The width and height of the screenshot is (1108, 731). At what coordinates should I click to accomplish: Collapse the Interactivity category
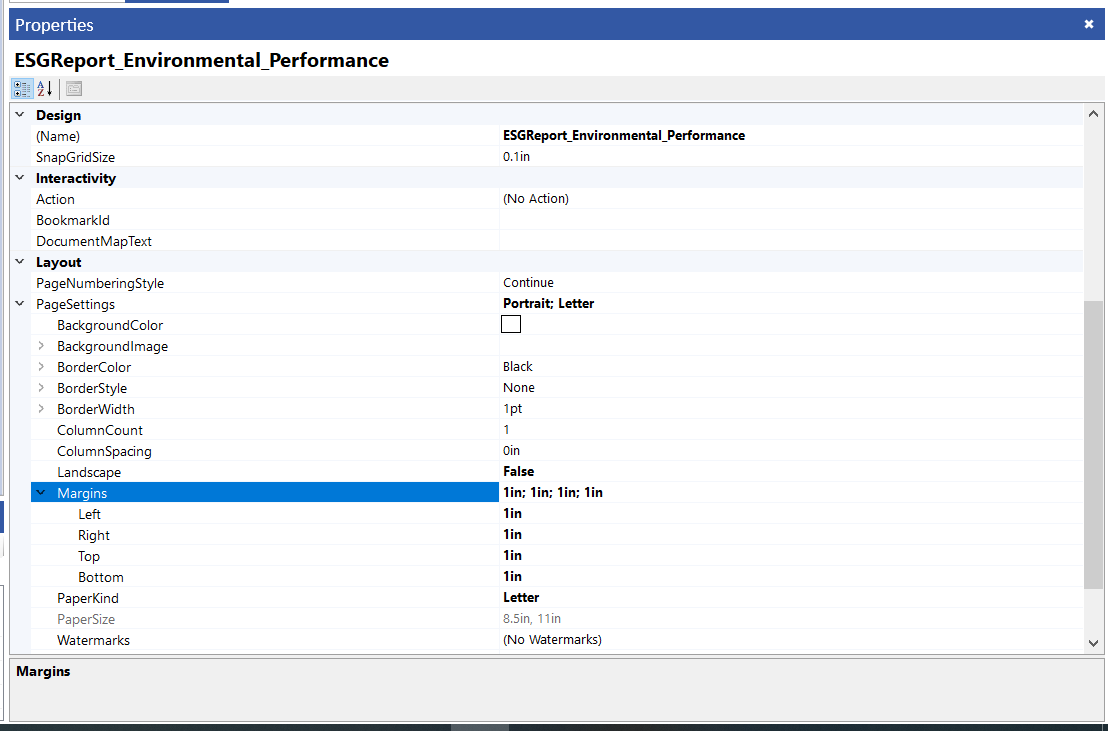click(x=20, y=178)
